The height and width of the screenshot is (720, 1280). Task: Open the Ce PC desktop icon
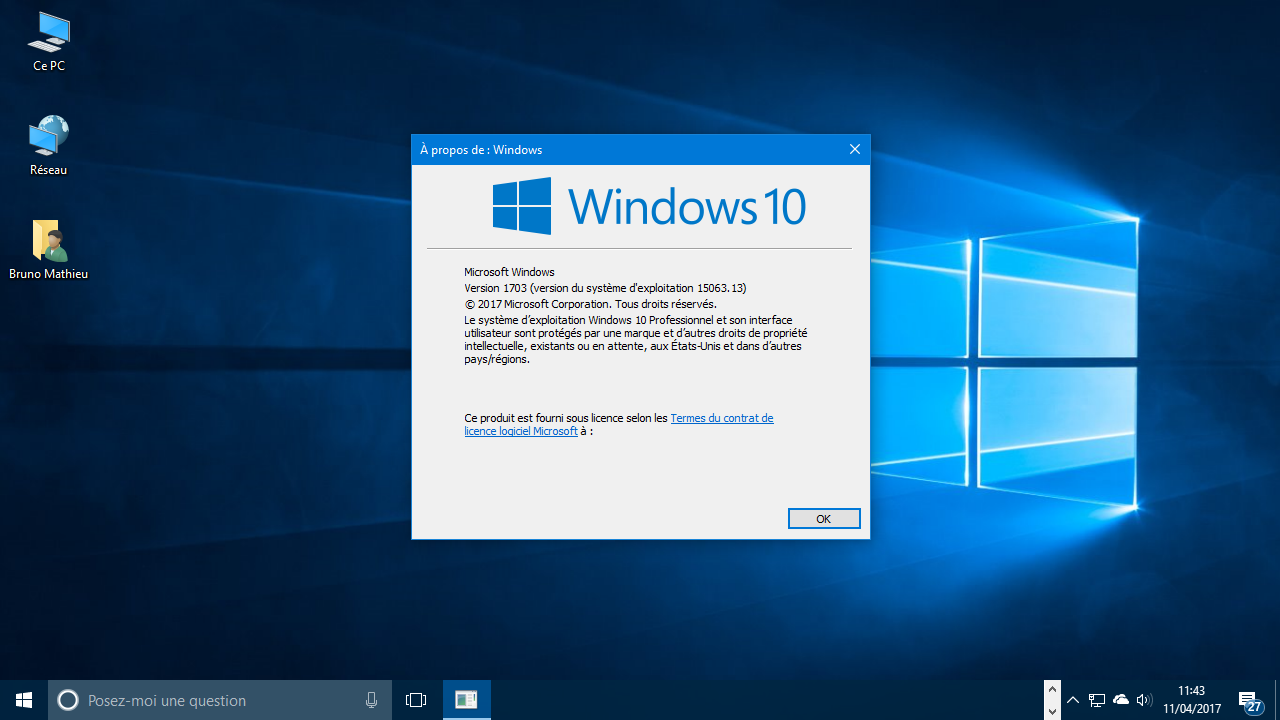(48, 42)
